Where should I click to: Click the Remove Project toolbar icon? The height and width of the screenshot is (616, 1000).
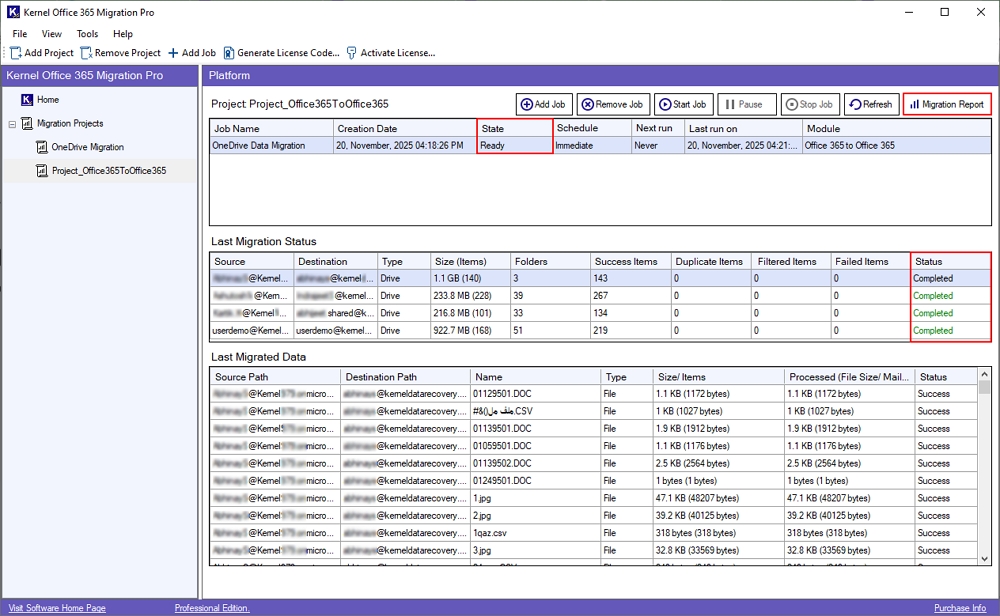87,53
